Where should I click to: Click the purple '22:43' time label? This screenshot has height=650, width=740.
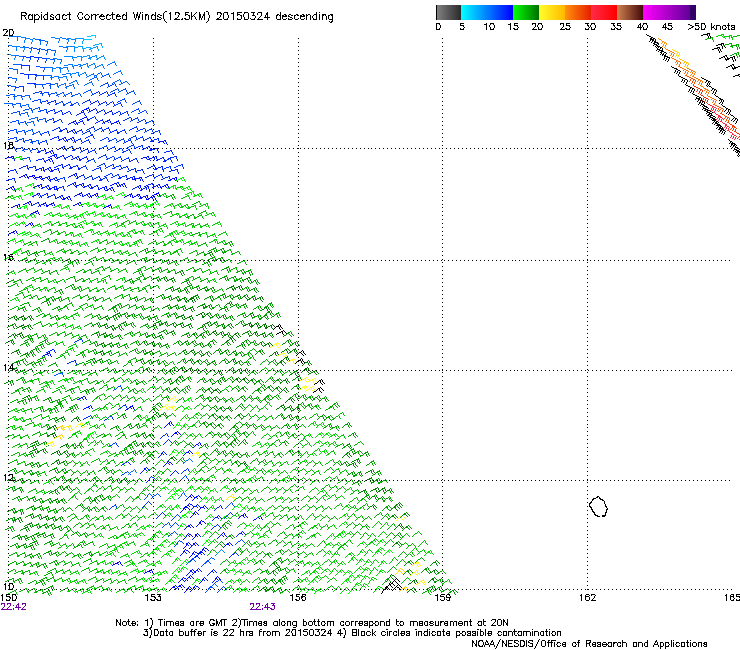pyautogui.click(x=262, y=607)
